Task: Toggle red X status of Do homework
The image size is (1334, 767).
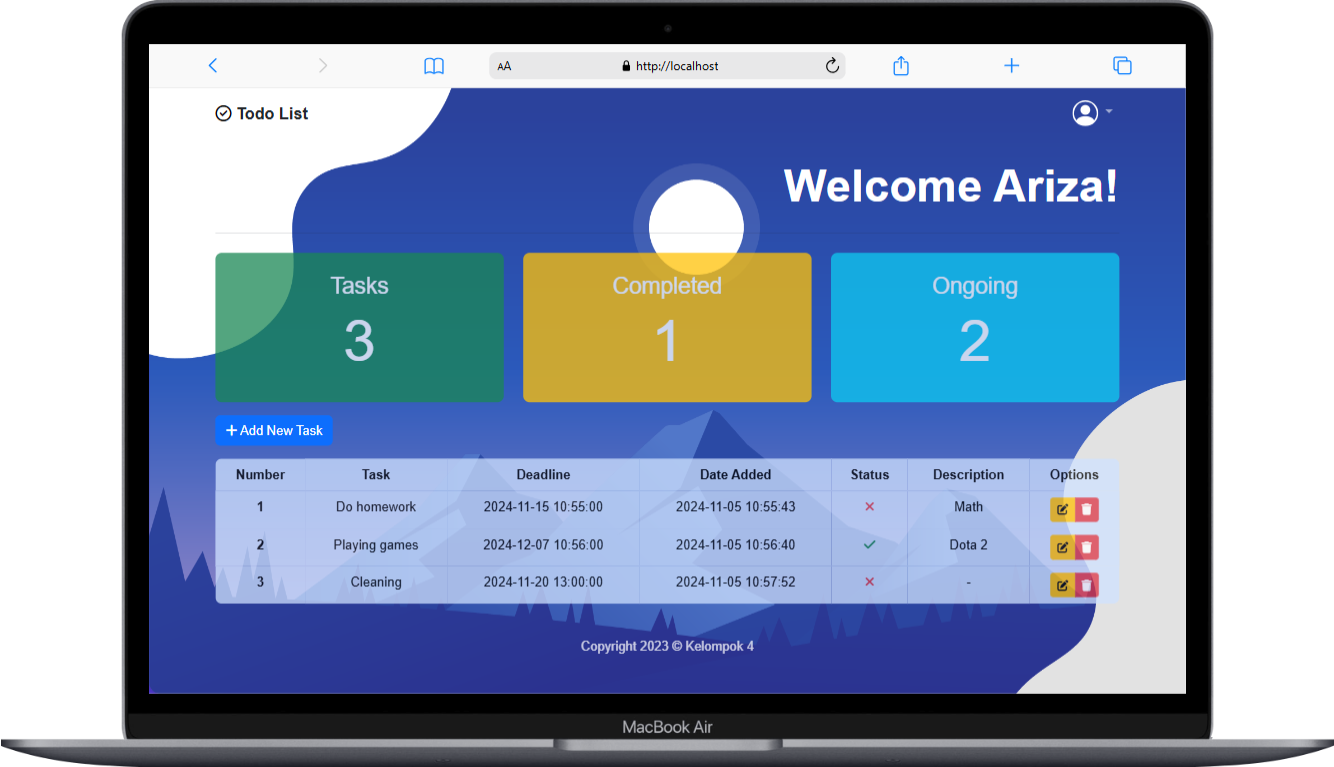Action: pyautogui.click(x=869, y=507)
